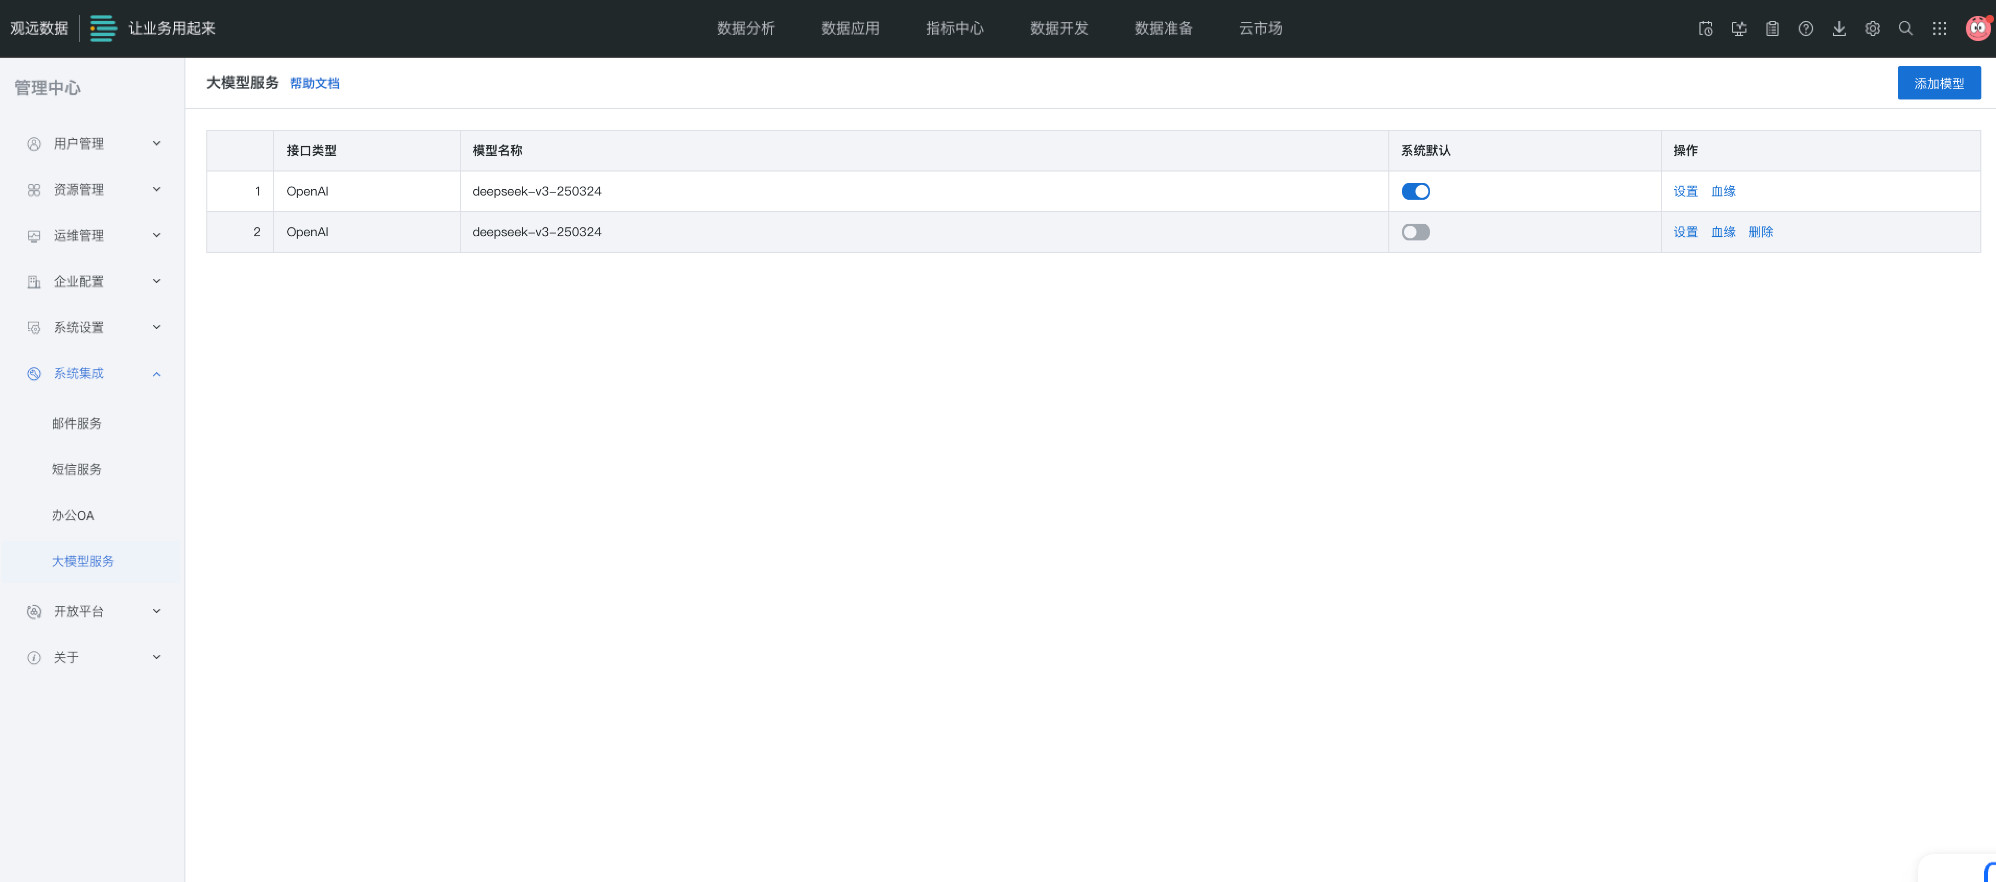This screenshot has width=1996, height=882.
Task: Enable system default toggle for row 2
Action: [1415, 232]
